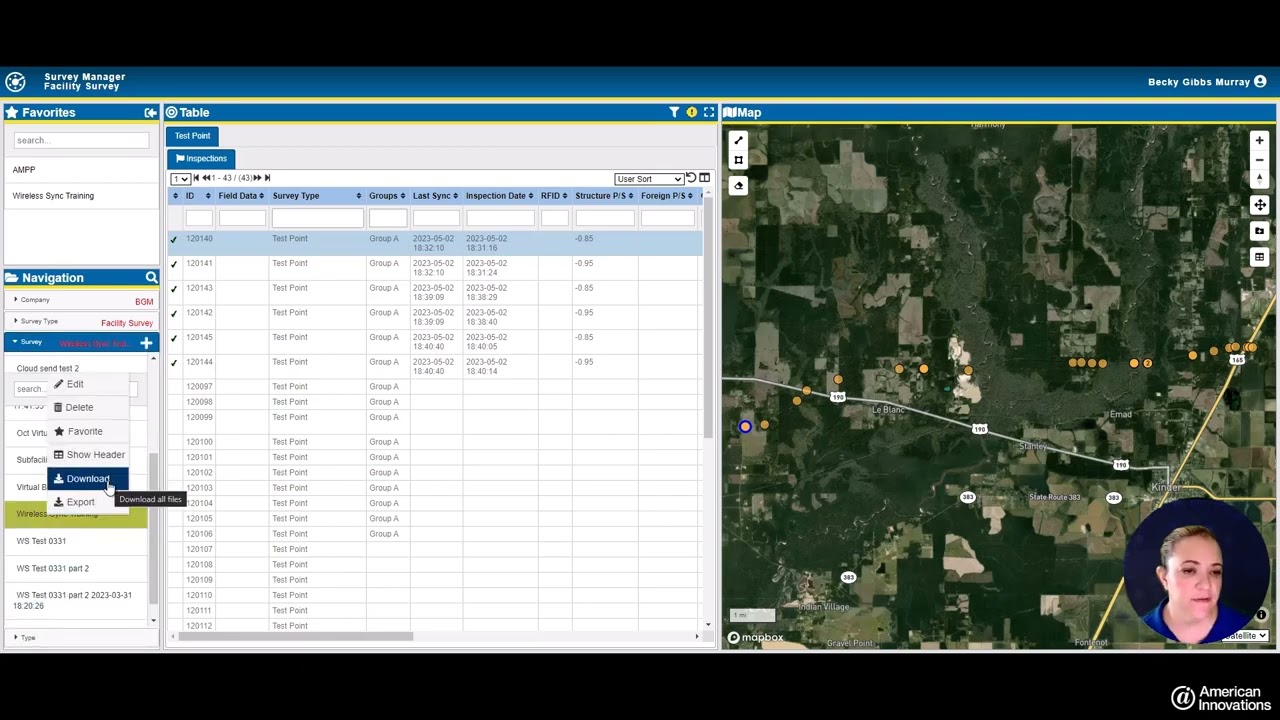Click the Survey Type column filter field
Image resolution: width=1280 pixels, height=720 pixels.
coord(318,218)
